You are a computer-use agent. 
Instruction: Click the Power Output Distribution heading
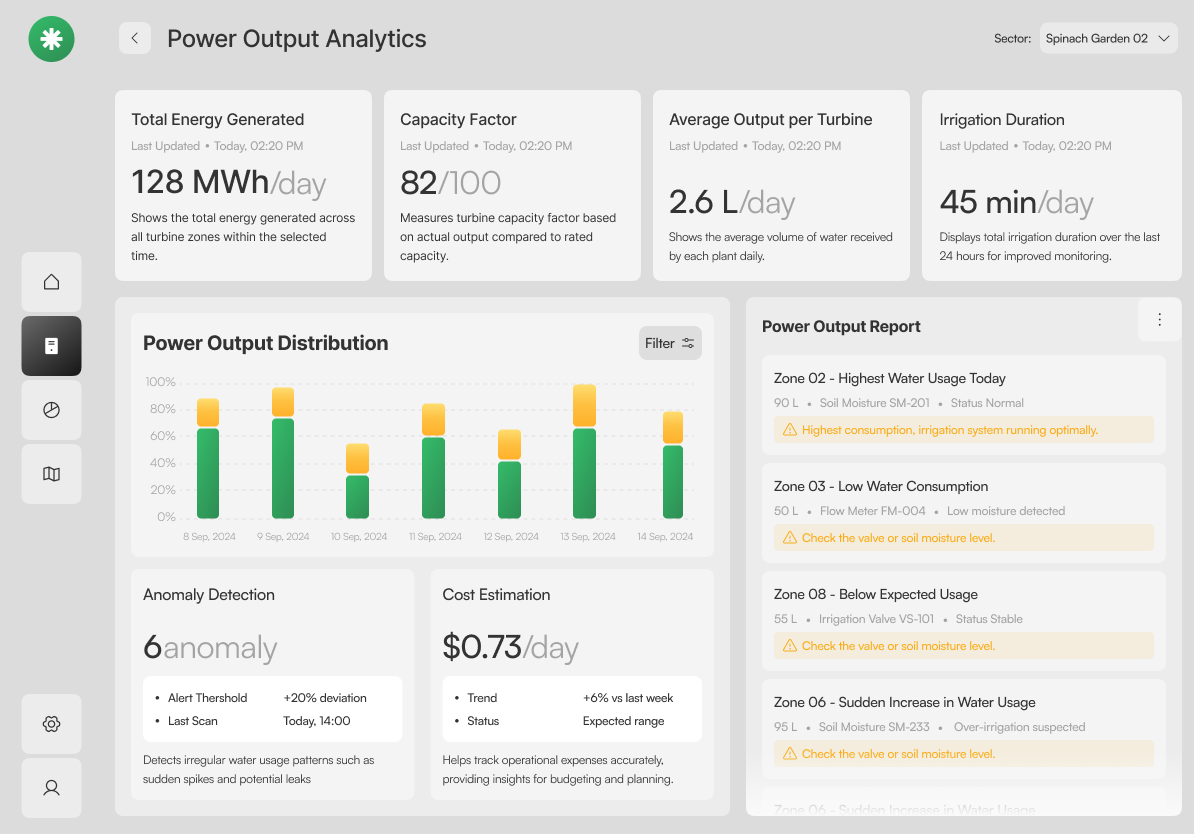266,344
